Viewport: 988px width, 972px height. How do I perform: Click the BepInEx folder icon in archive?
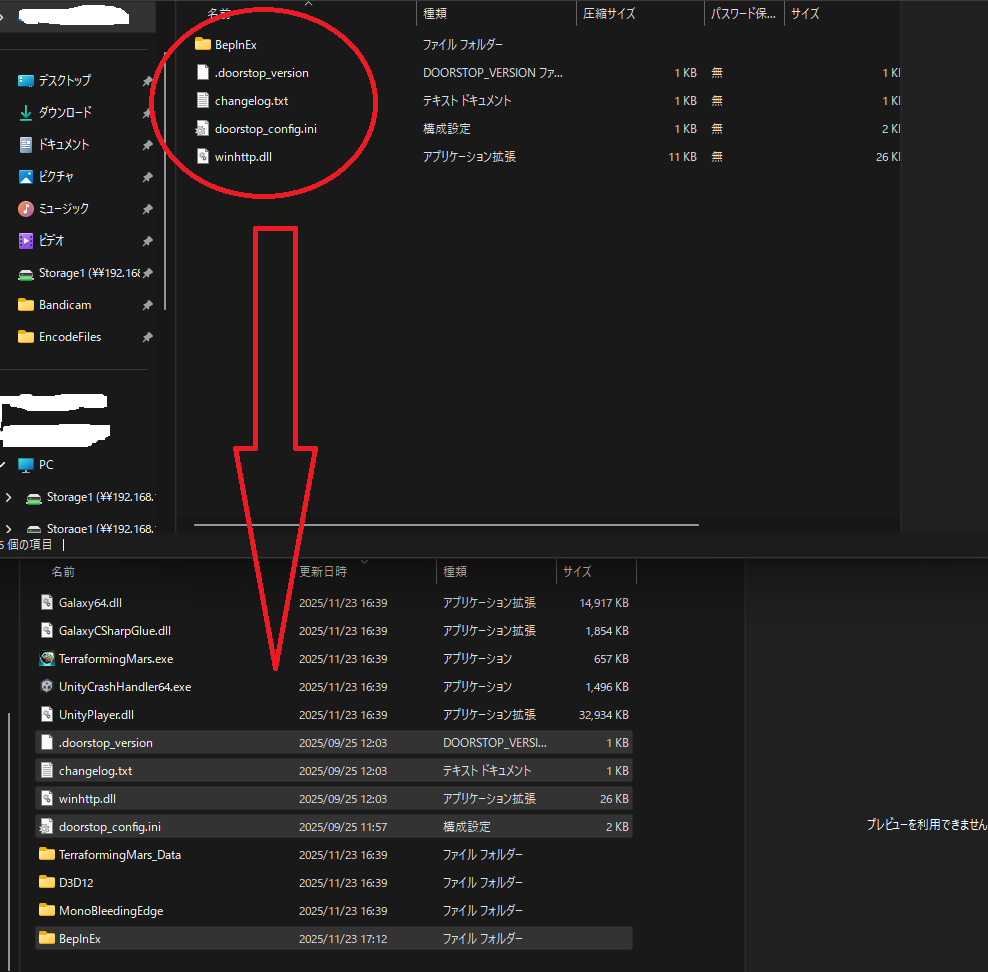[202, 45]
